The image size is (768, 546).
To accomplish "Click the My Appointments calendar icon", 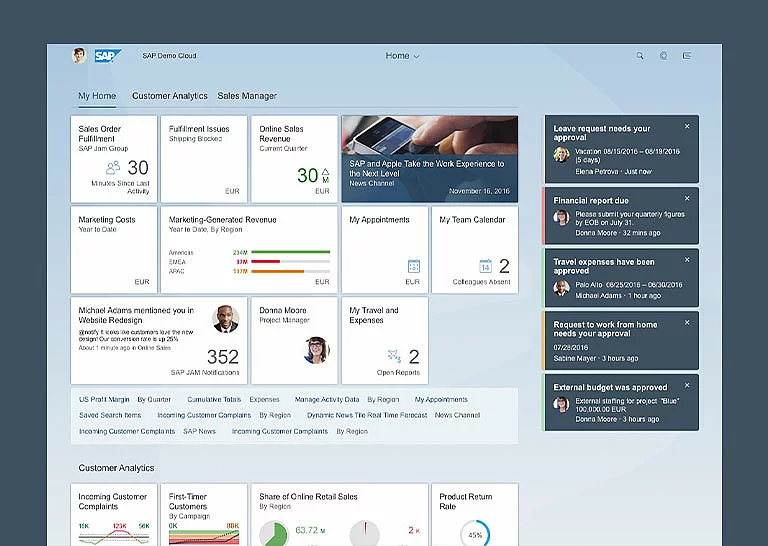I will (x=414, y=266).
